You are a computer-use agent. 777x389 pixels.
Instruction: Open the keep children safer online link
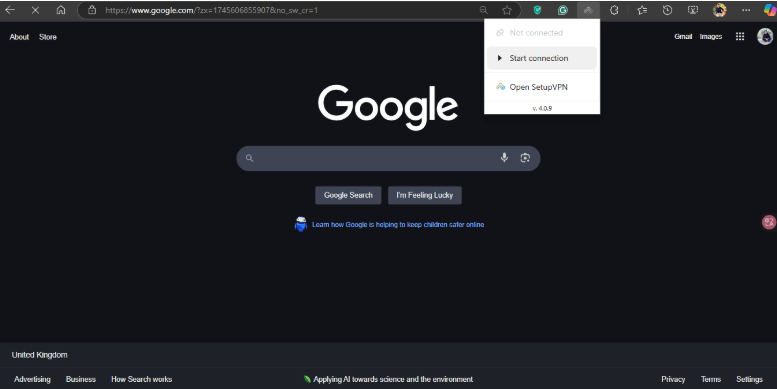coord(398,224)
